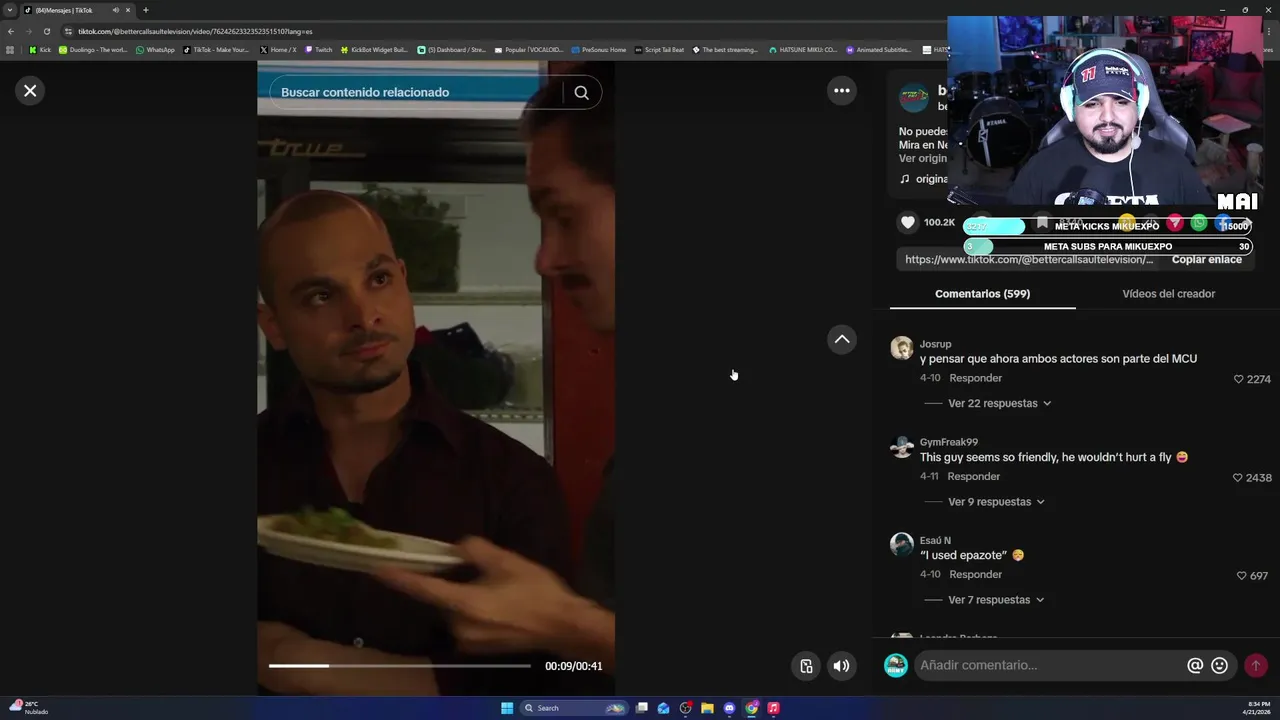
Task: Reload the page with browser refresh icon
Action: tap(46, 31)
